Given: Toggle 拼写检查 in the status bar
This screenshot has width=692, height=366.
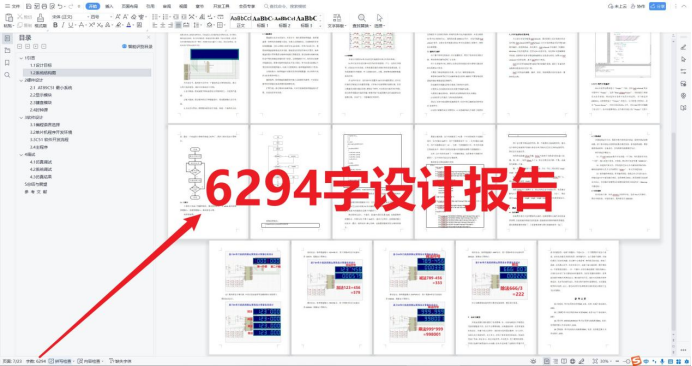Looking at the screenshot, I should (60, 361).
